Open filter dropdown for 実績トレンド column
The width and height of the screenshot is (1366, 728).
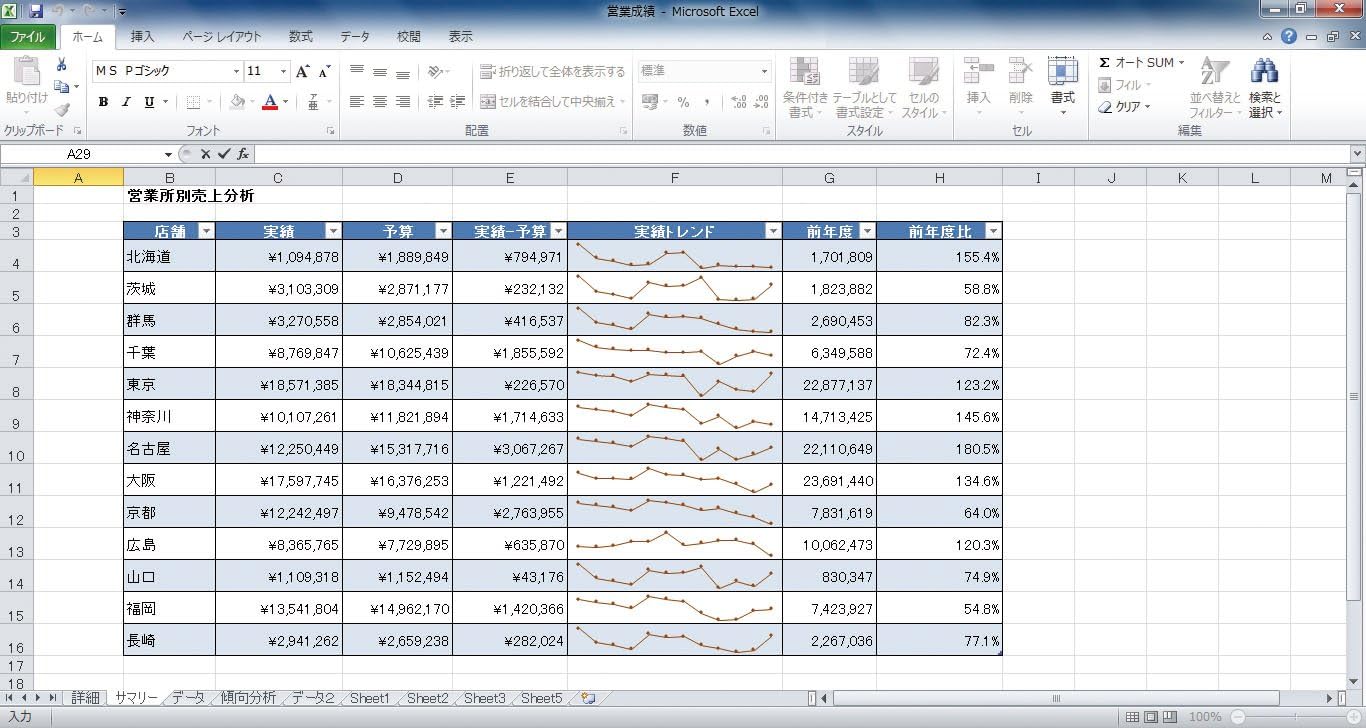(772, 231)
